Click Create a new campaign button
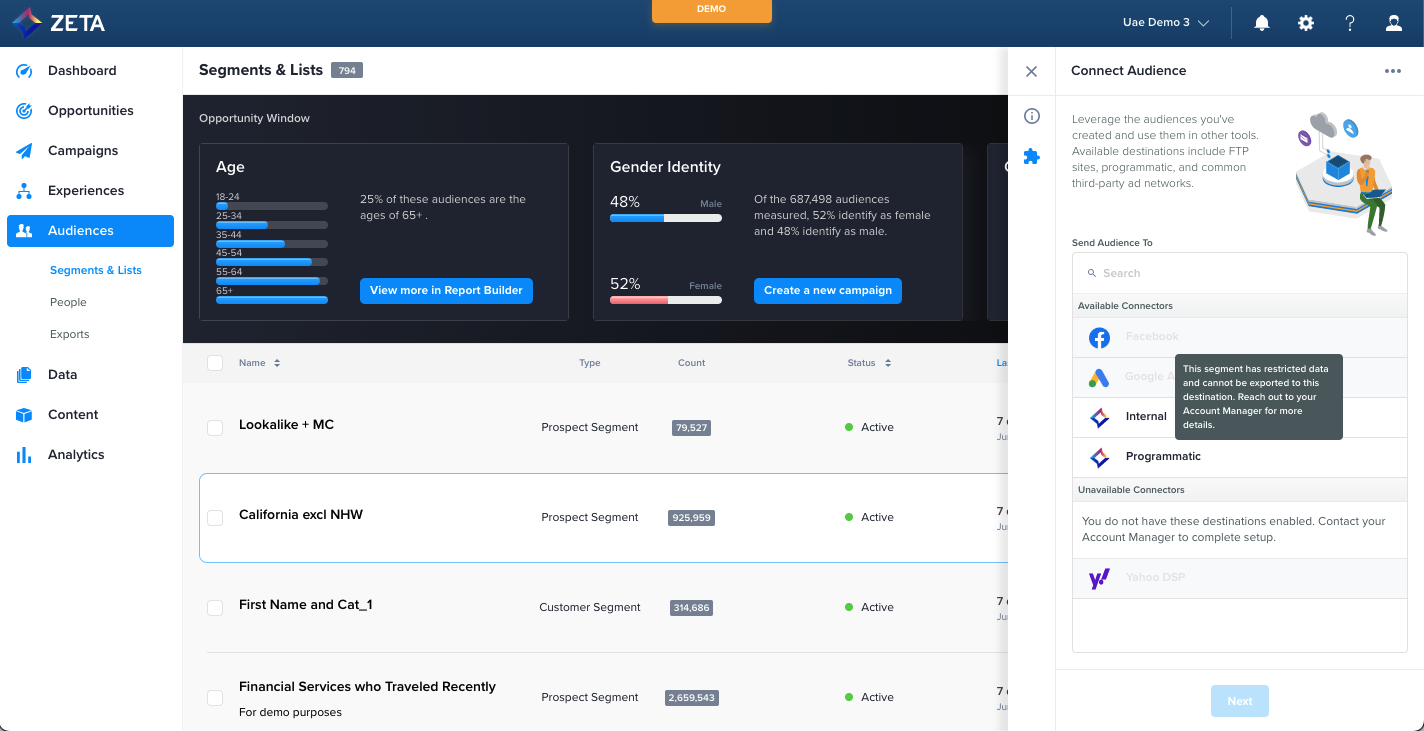Viewport: 1424px width, 731px height. pyautogui.click(x=827, y=291)
